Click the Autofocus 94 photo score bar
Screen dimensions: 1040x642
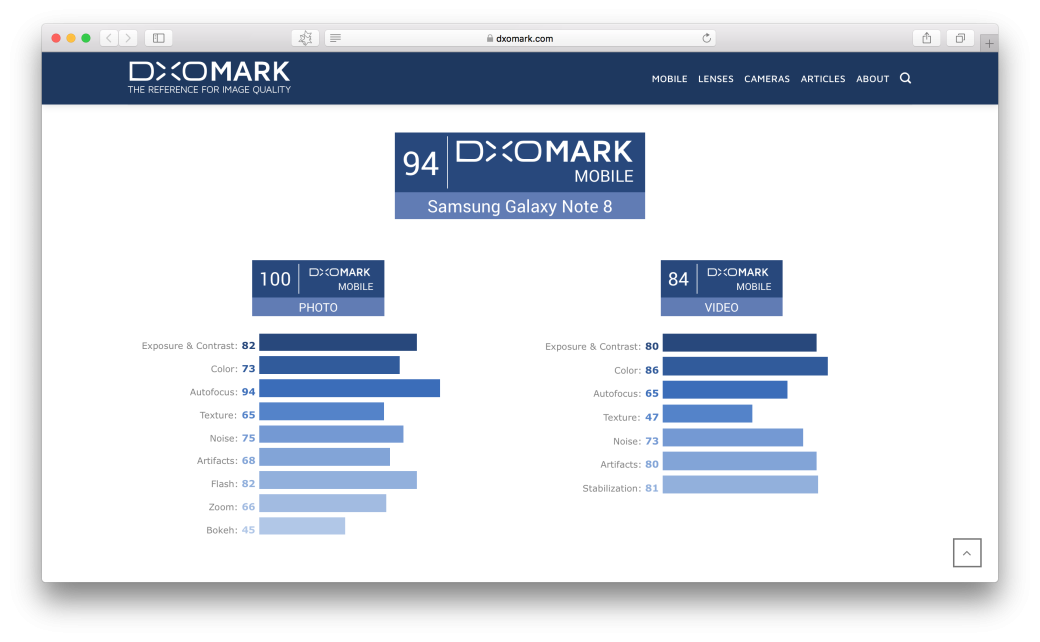(349, 389)
